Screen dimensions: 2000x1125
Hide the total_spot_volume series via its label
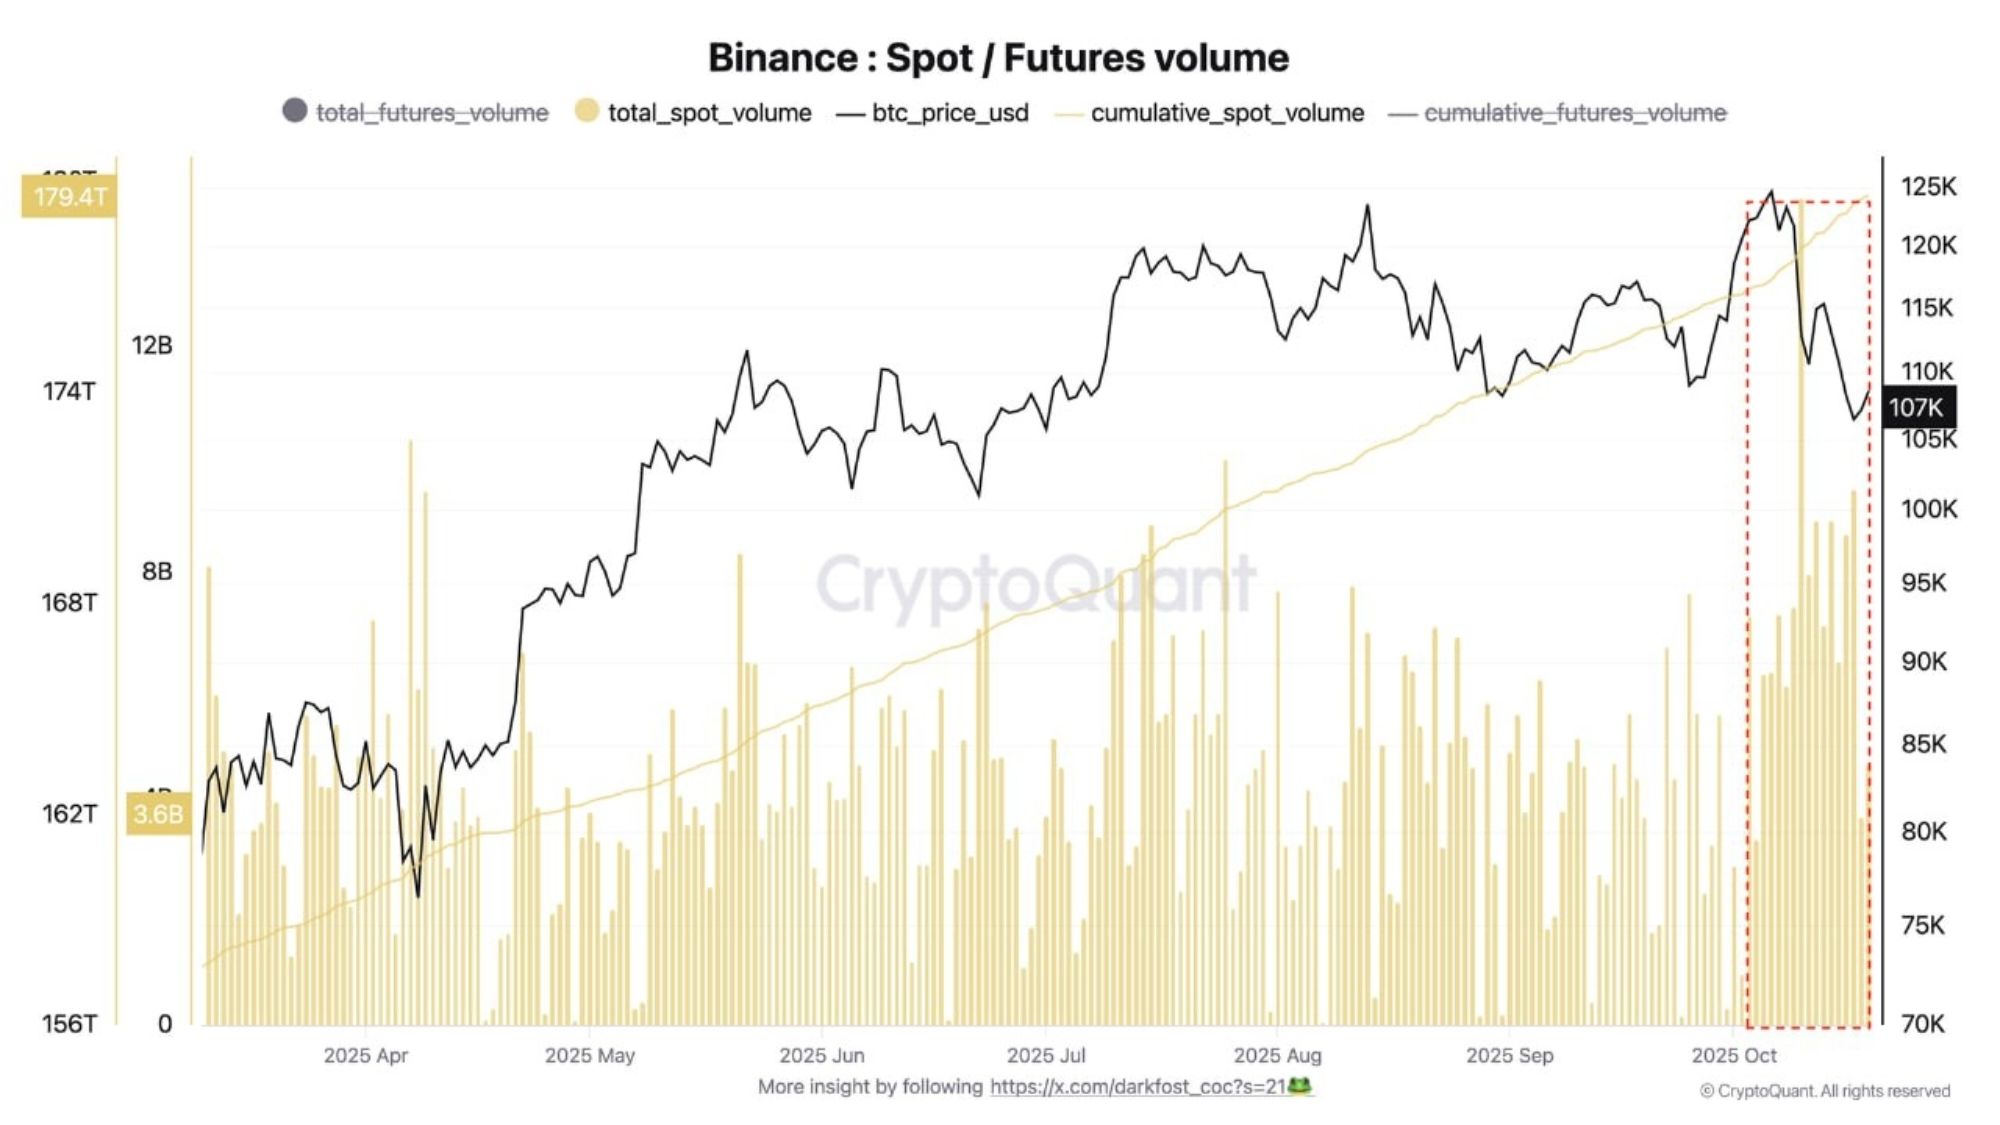pos(709,113)
